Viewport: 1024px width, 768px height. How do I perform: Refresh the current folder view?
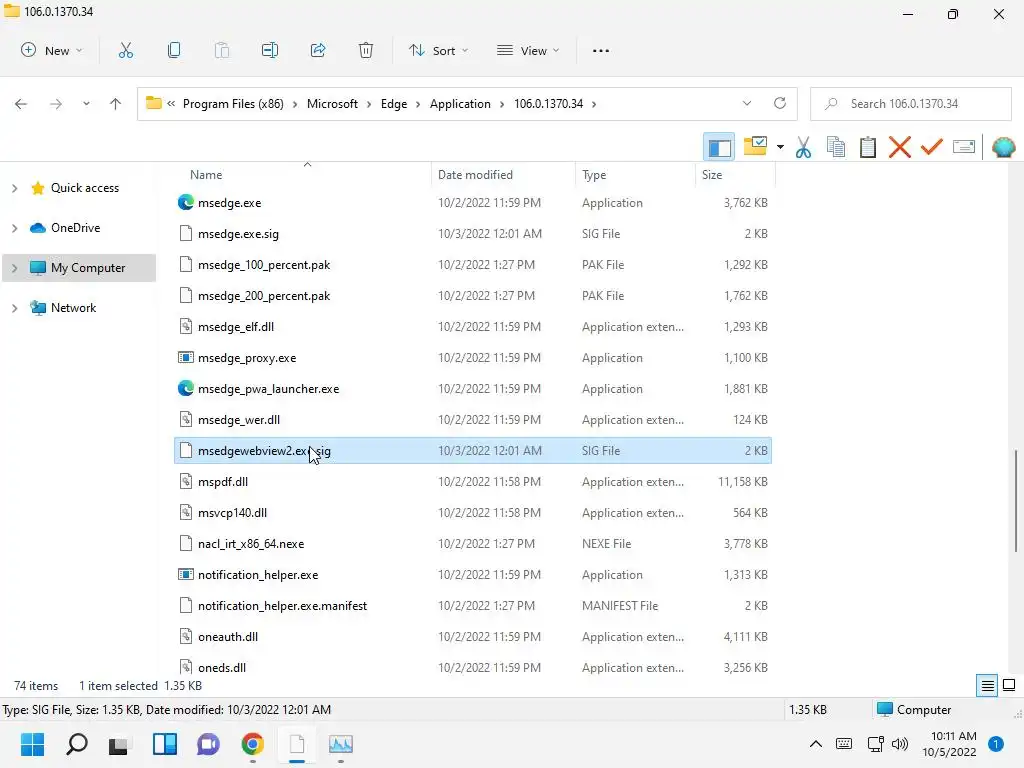pos(780,103)
